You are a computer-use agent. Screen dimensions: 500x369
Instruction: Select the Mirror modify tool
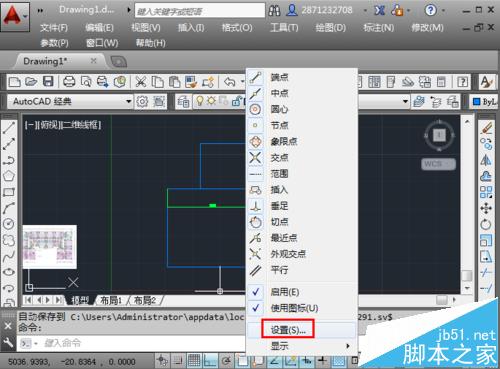pos(486,160)
